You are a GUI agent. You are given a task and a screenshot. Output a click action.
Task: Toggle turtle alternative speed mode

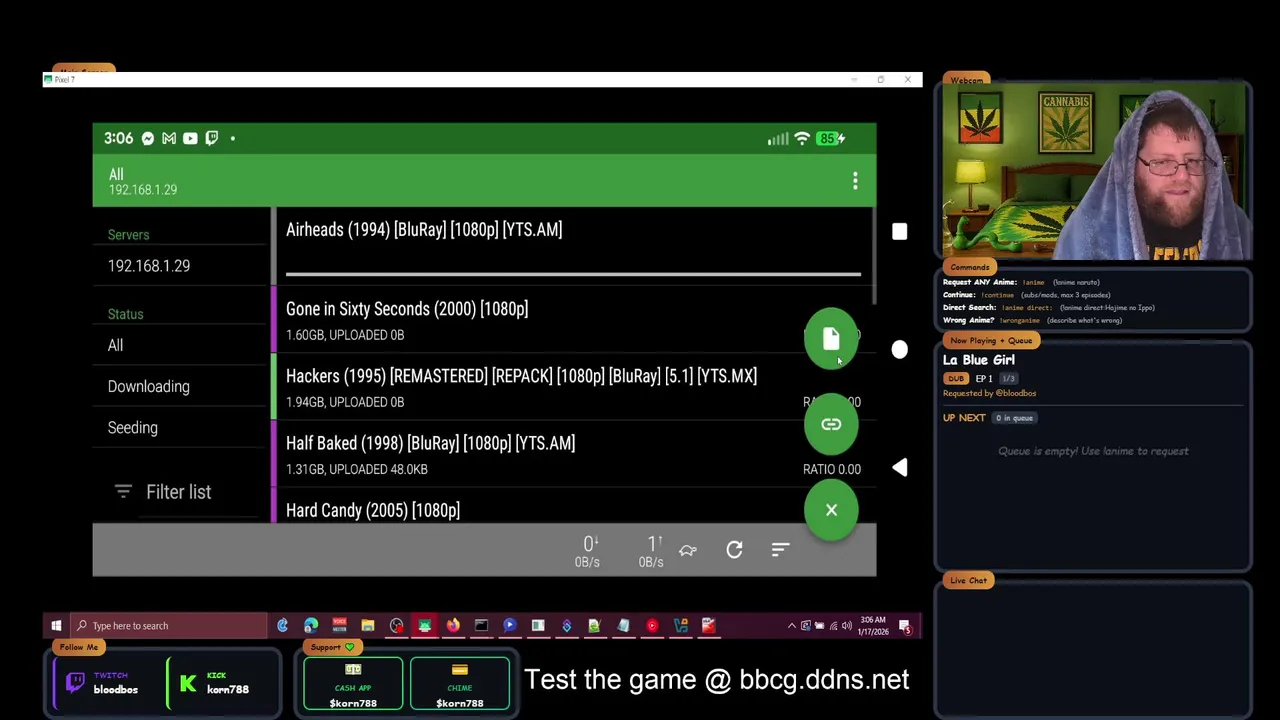(x=688, y=550)
